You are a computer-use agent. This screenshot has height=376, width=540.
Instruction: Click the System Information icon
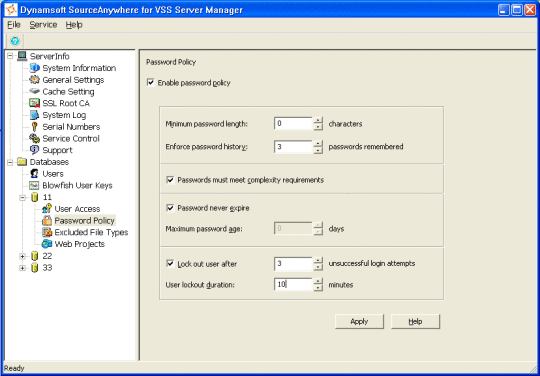(x=34, y=68)
